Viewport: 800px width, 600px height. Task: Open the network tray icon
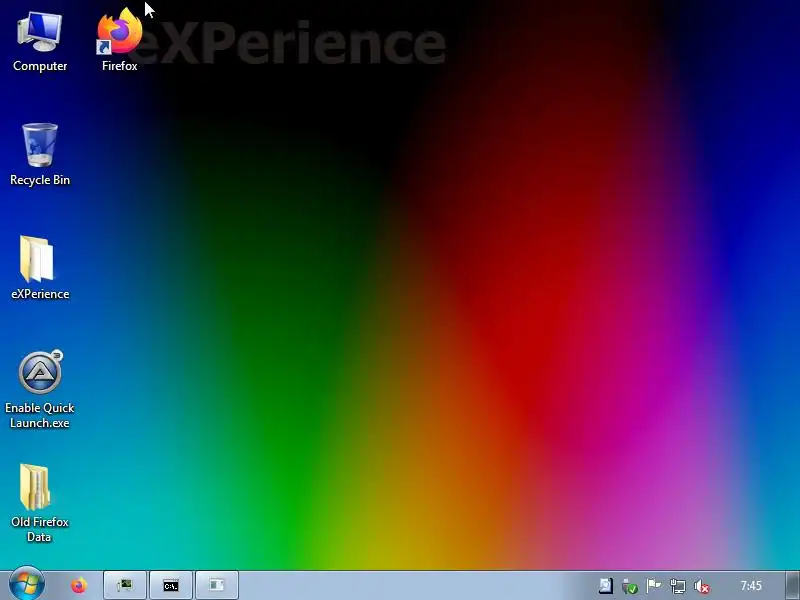coord(678,586)
